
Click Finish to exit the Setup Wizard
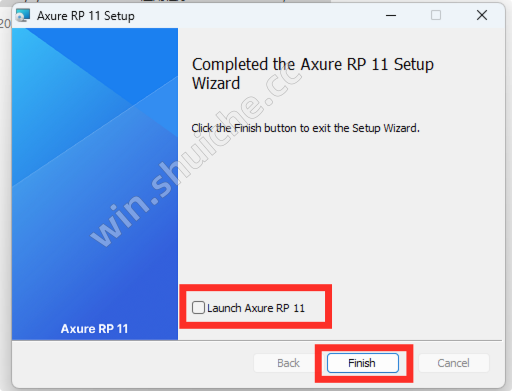[363, 363]
